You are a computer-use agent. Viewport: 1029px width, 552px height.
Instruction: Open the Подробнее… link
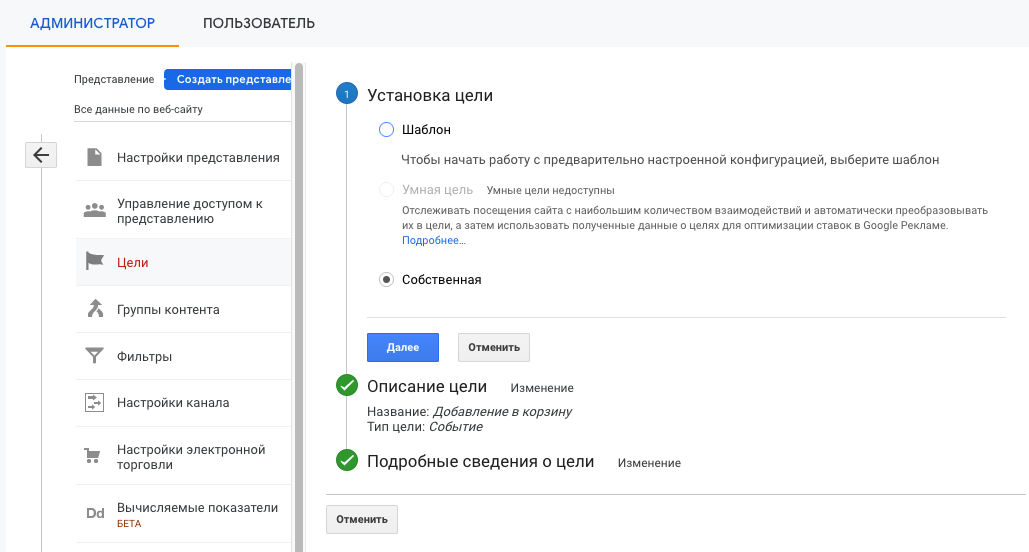[434, 241]
